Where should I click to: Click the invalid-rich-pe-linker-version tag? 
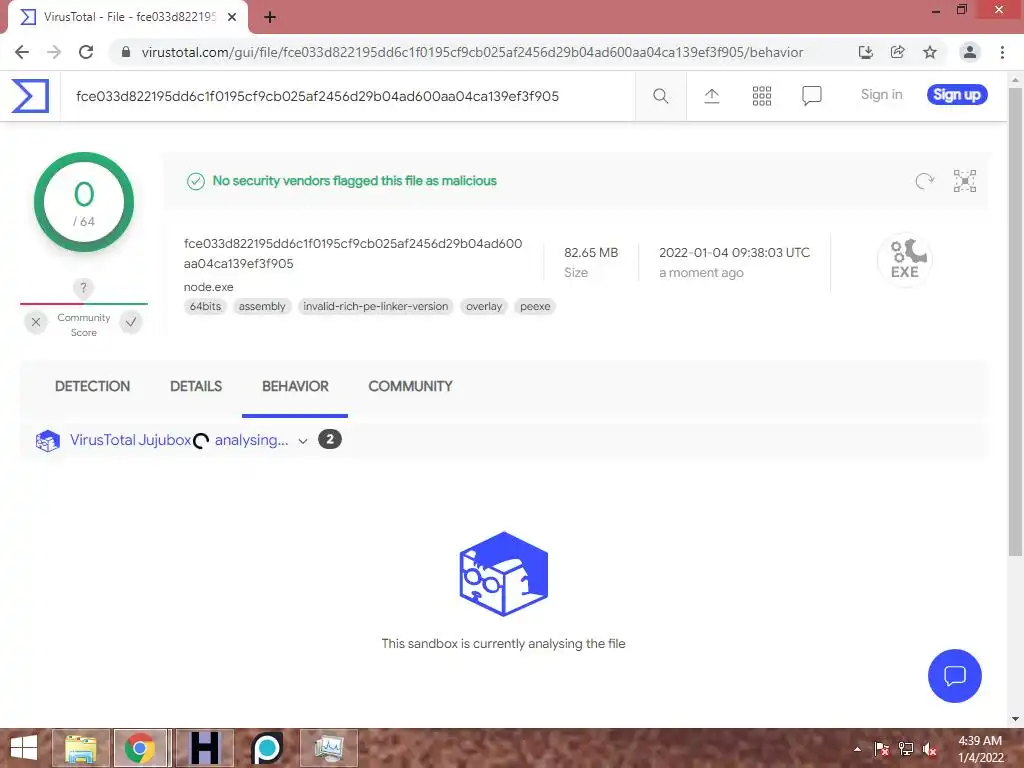tap(376, 306)
